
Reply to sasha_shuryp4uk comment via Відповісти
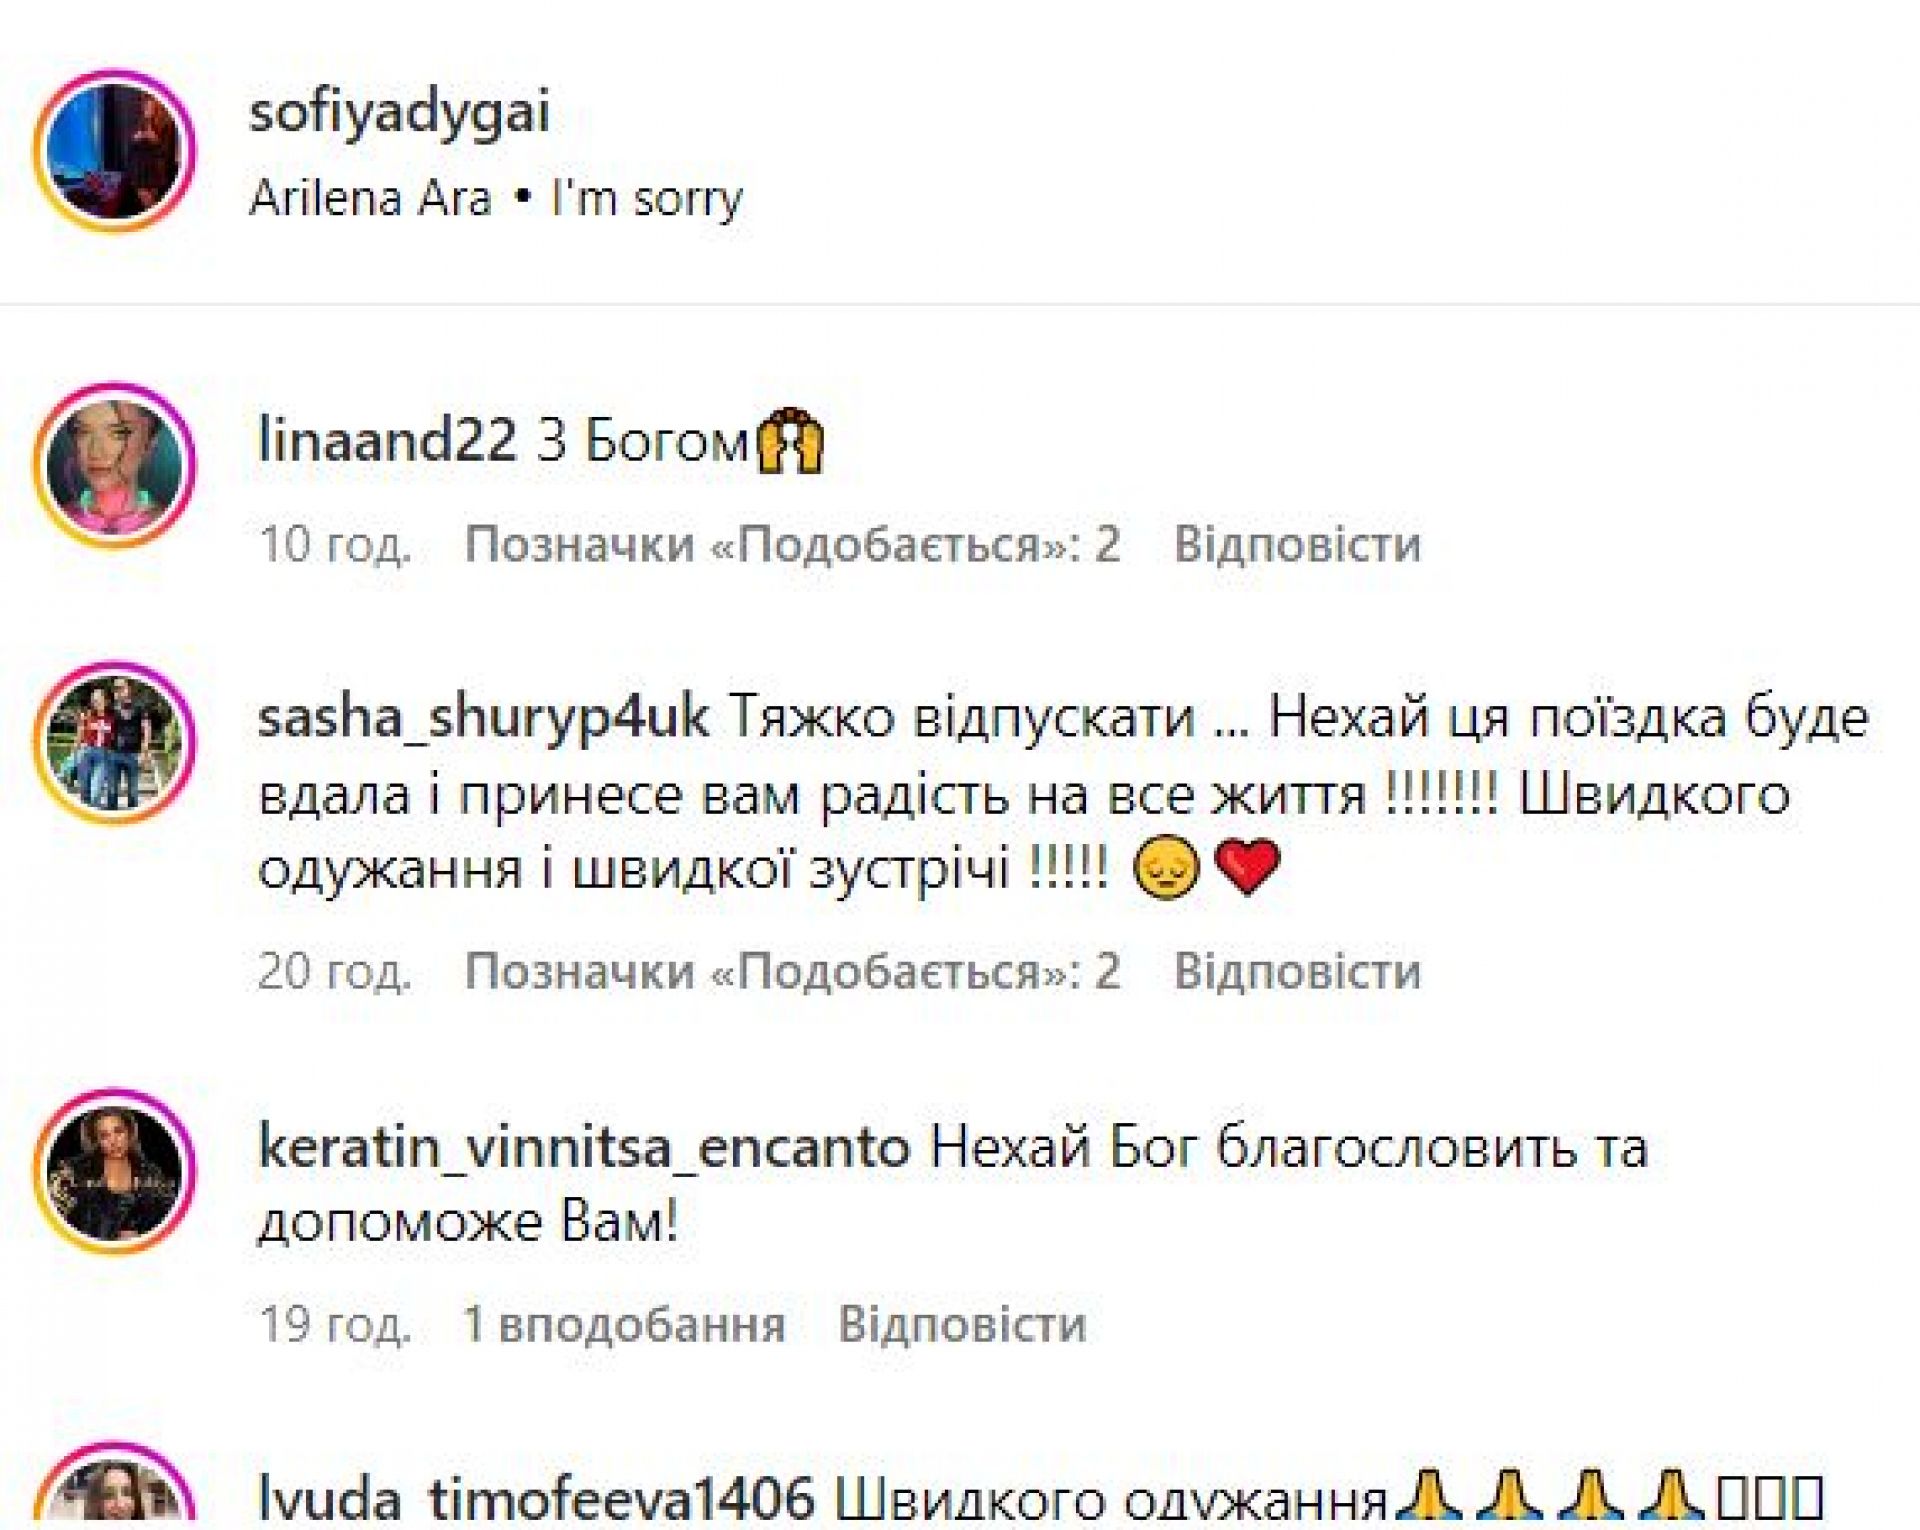(1297, 971)
